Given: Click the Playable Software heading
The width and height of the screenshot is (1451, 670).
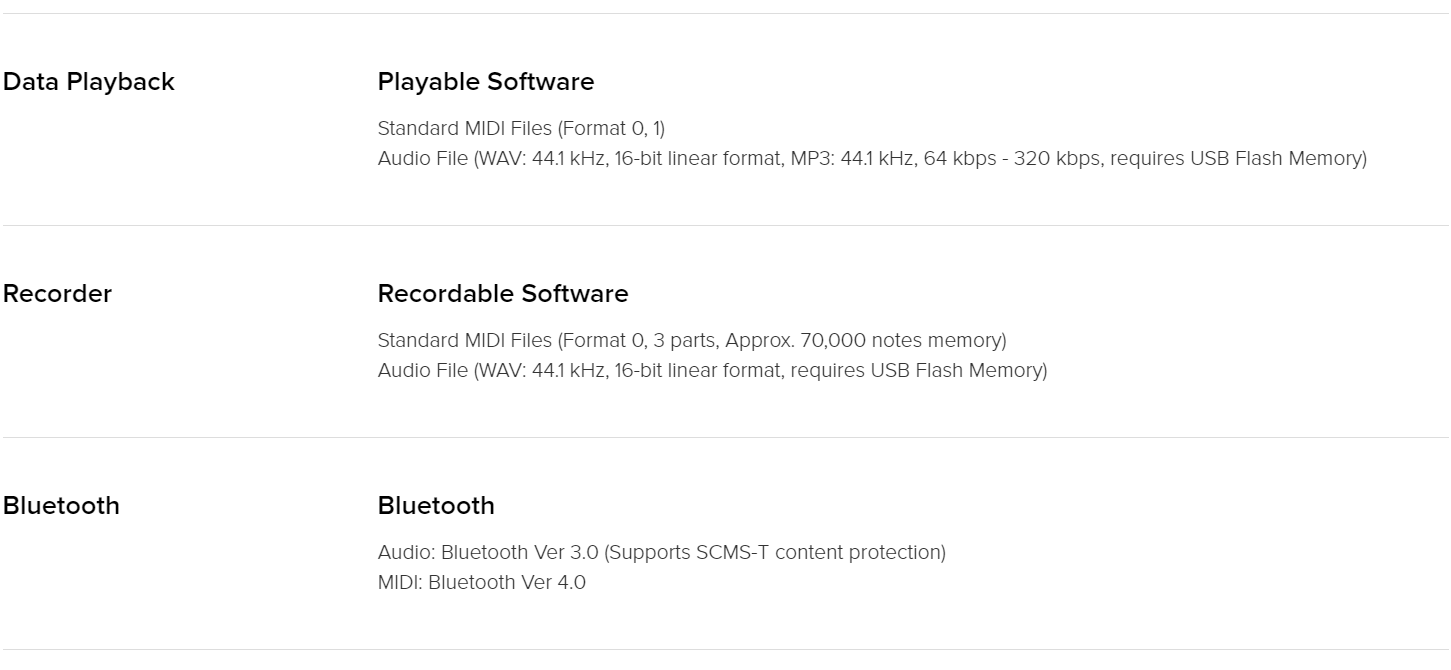Looking at the screenshot, I should click(x=486, y=82).
